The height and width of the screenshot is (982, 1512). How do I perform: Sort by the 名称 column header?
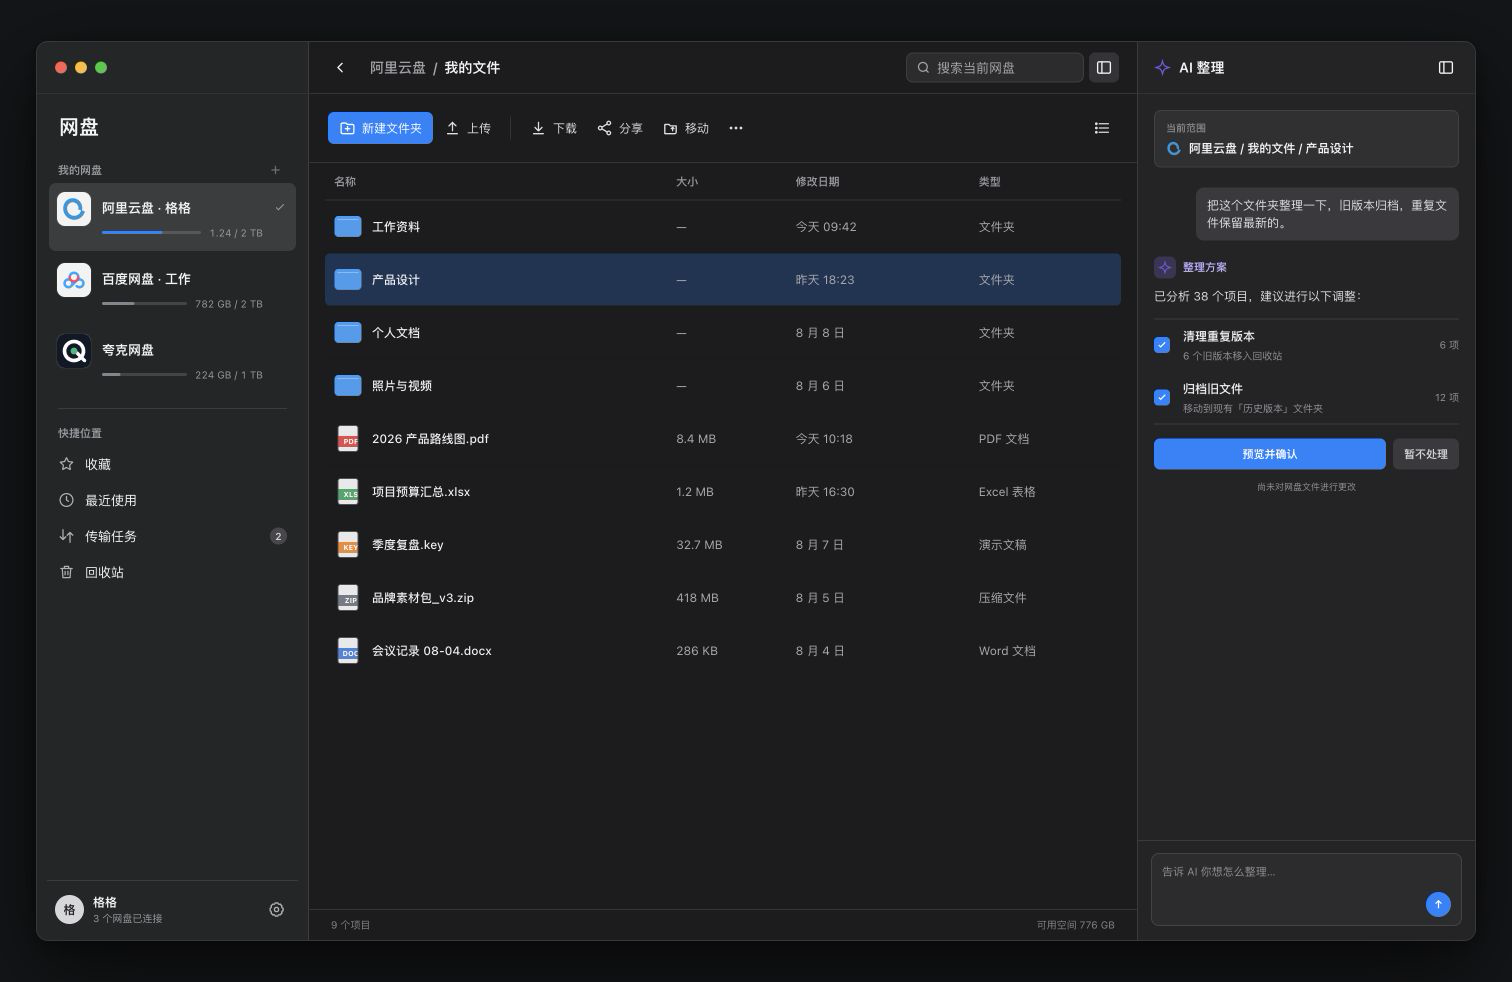pyautogui.click(x=345, y=182)
